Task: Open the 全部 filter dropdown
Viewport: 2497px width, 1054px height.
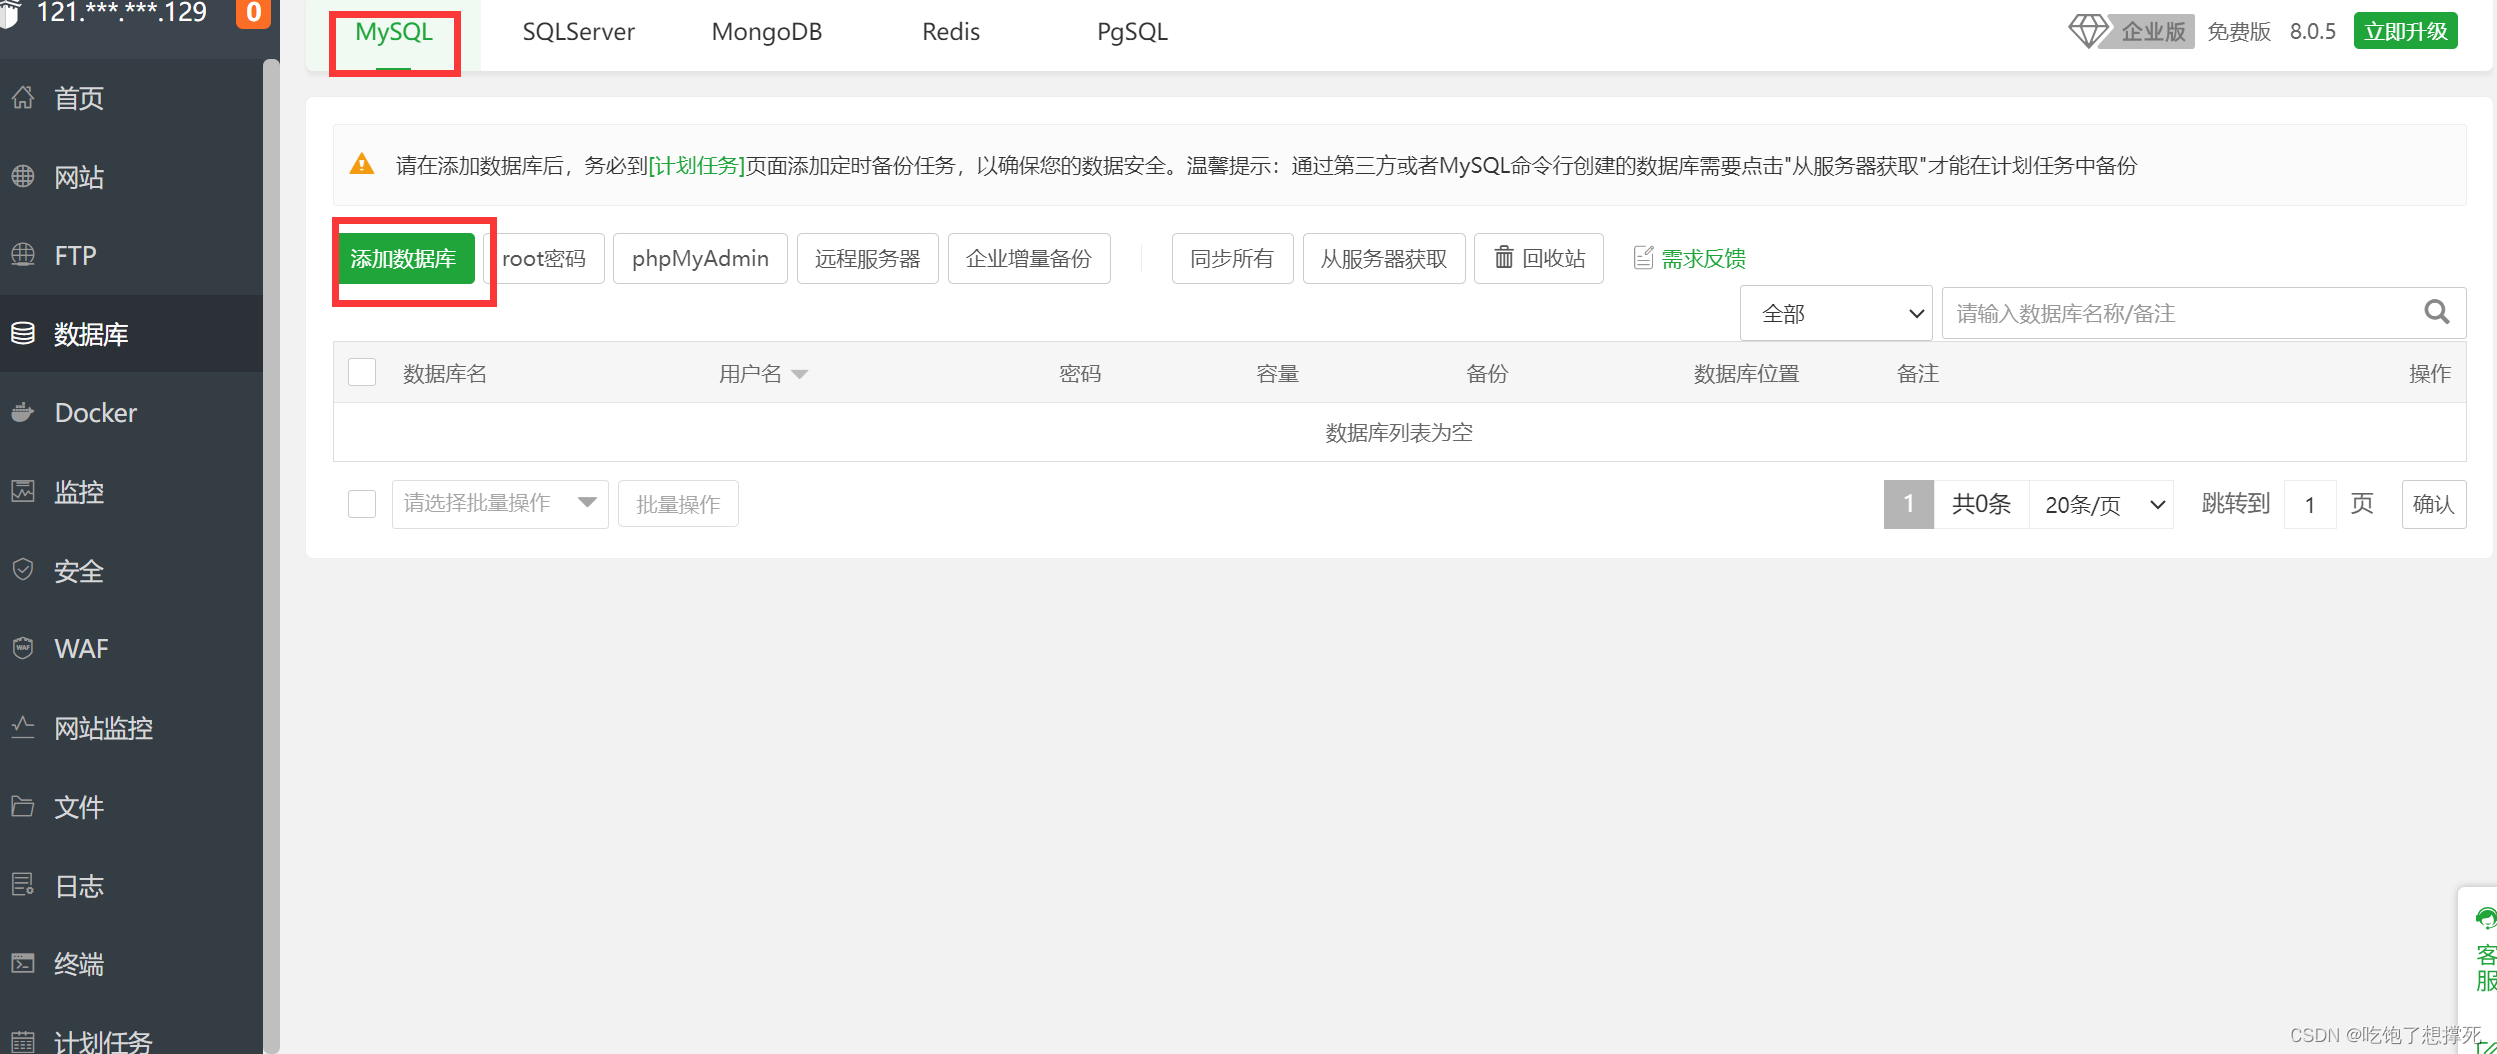Action: click(1836, 314)
